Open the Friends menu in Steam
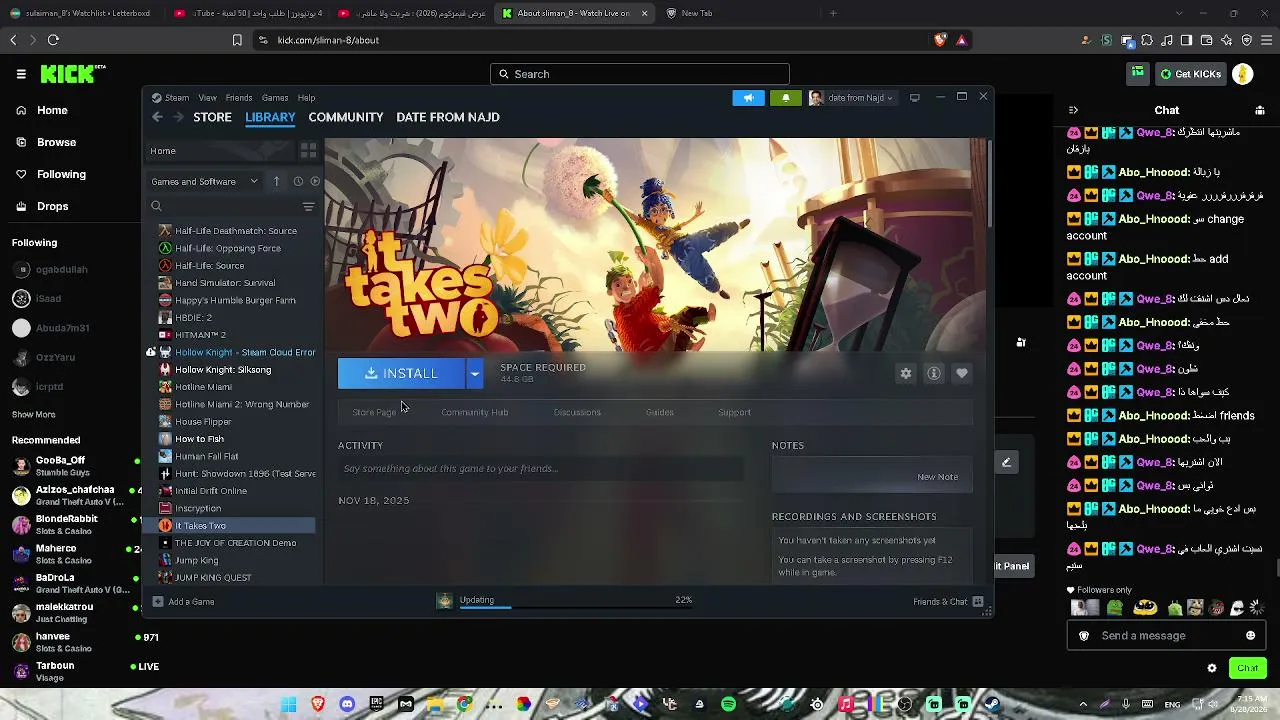The height and width of the screenshot is (720, 1280). pyautogui.click(x=239, y=98)
